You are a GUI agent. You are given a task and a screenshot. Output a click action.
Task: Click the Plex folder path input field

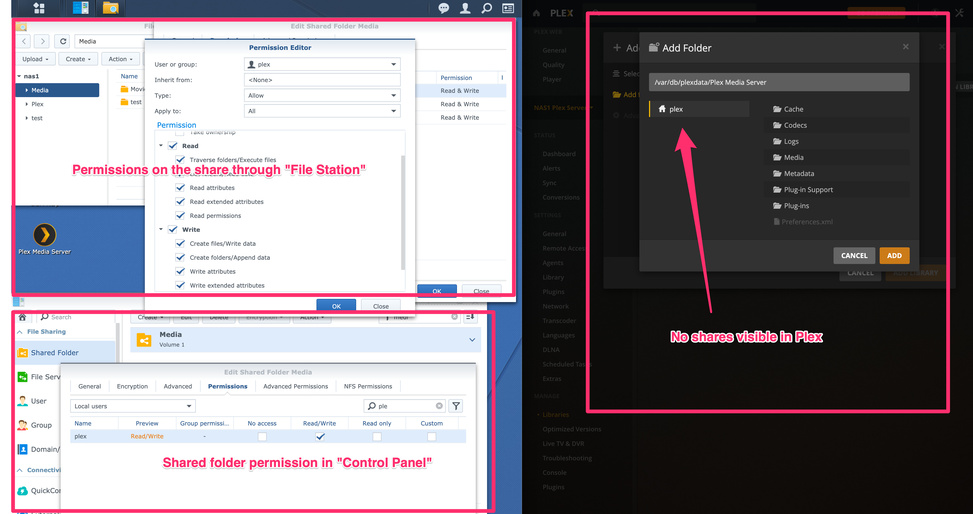[x=779, y=82]
